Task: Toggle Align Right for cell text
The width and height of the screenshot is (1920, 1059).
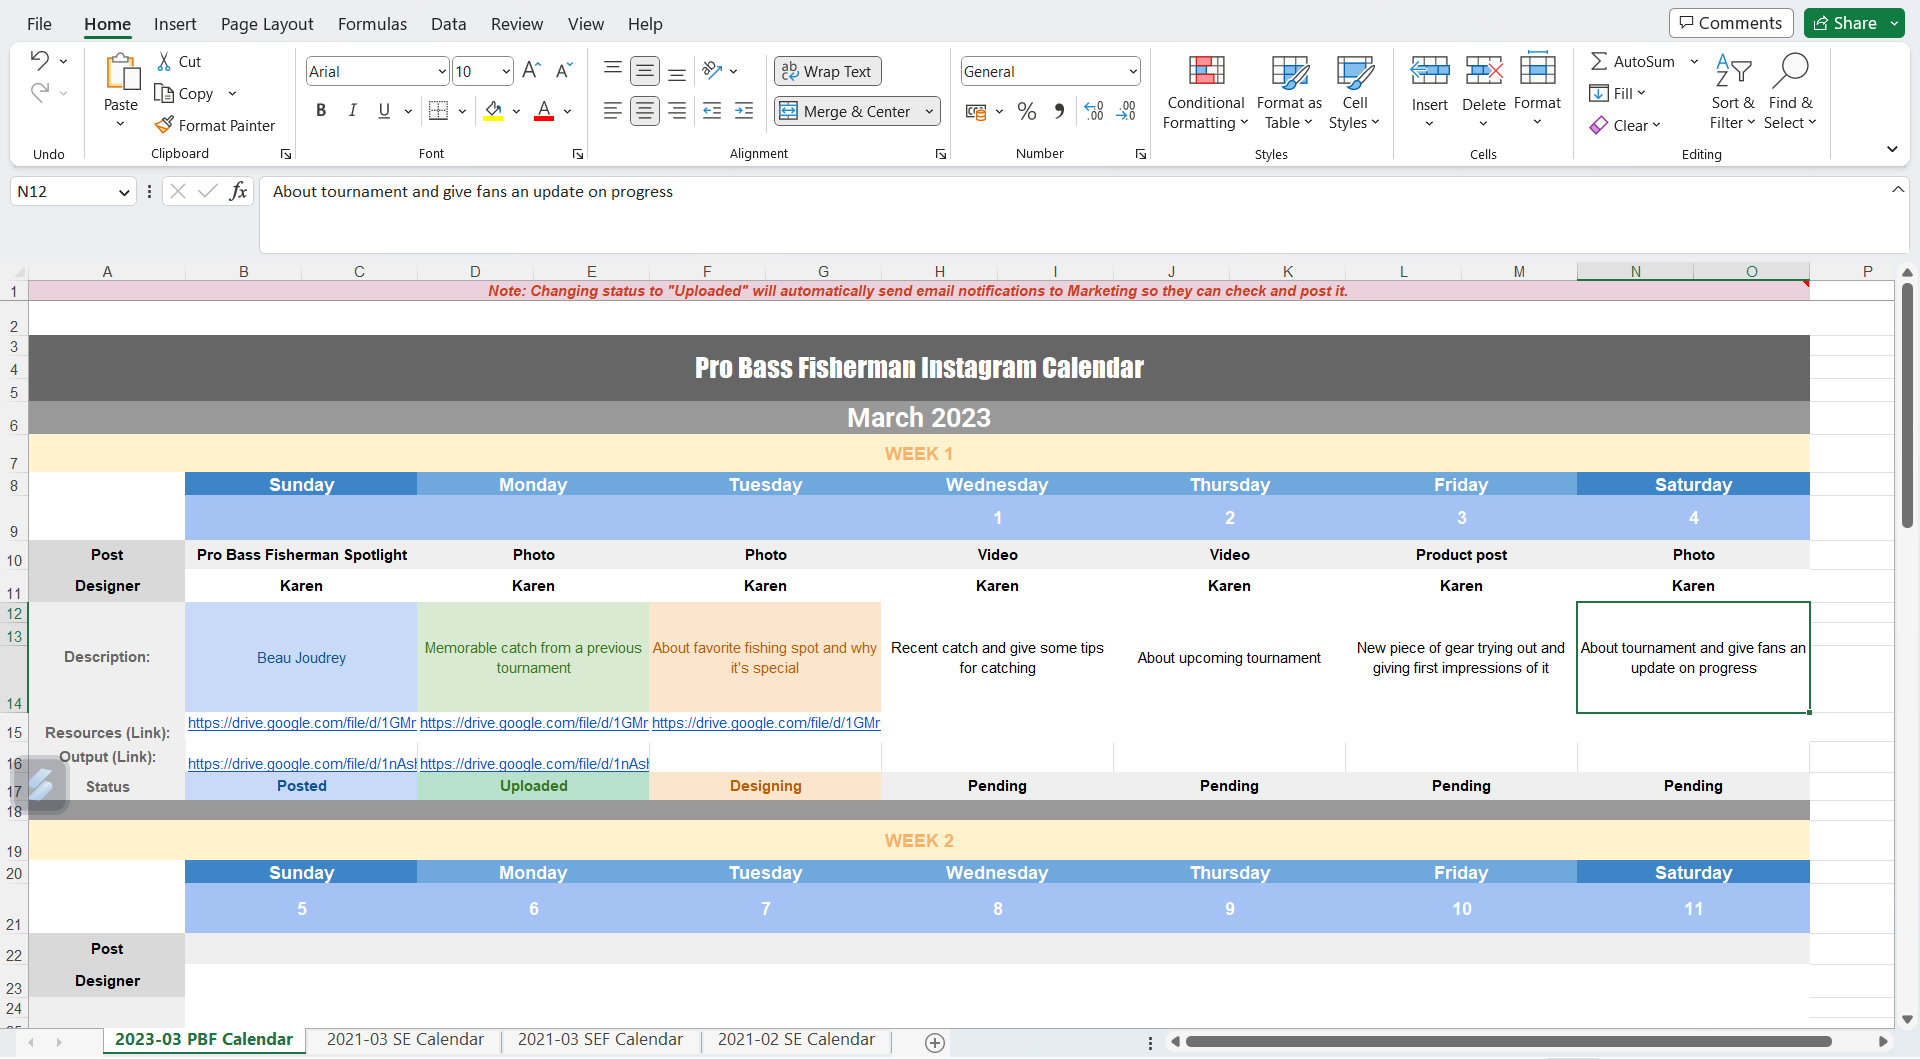Action: [677, 111]
